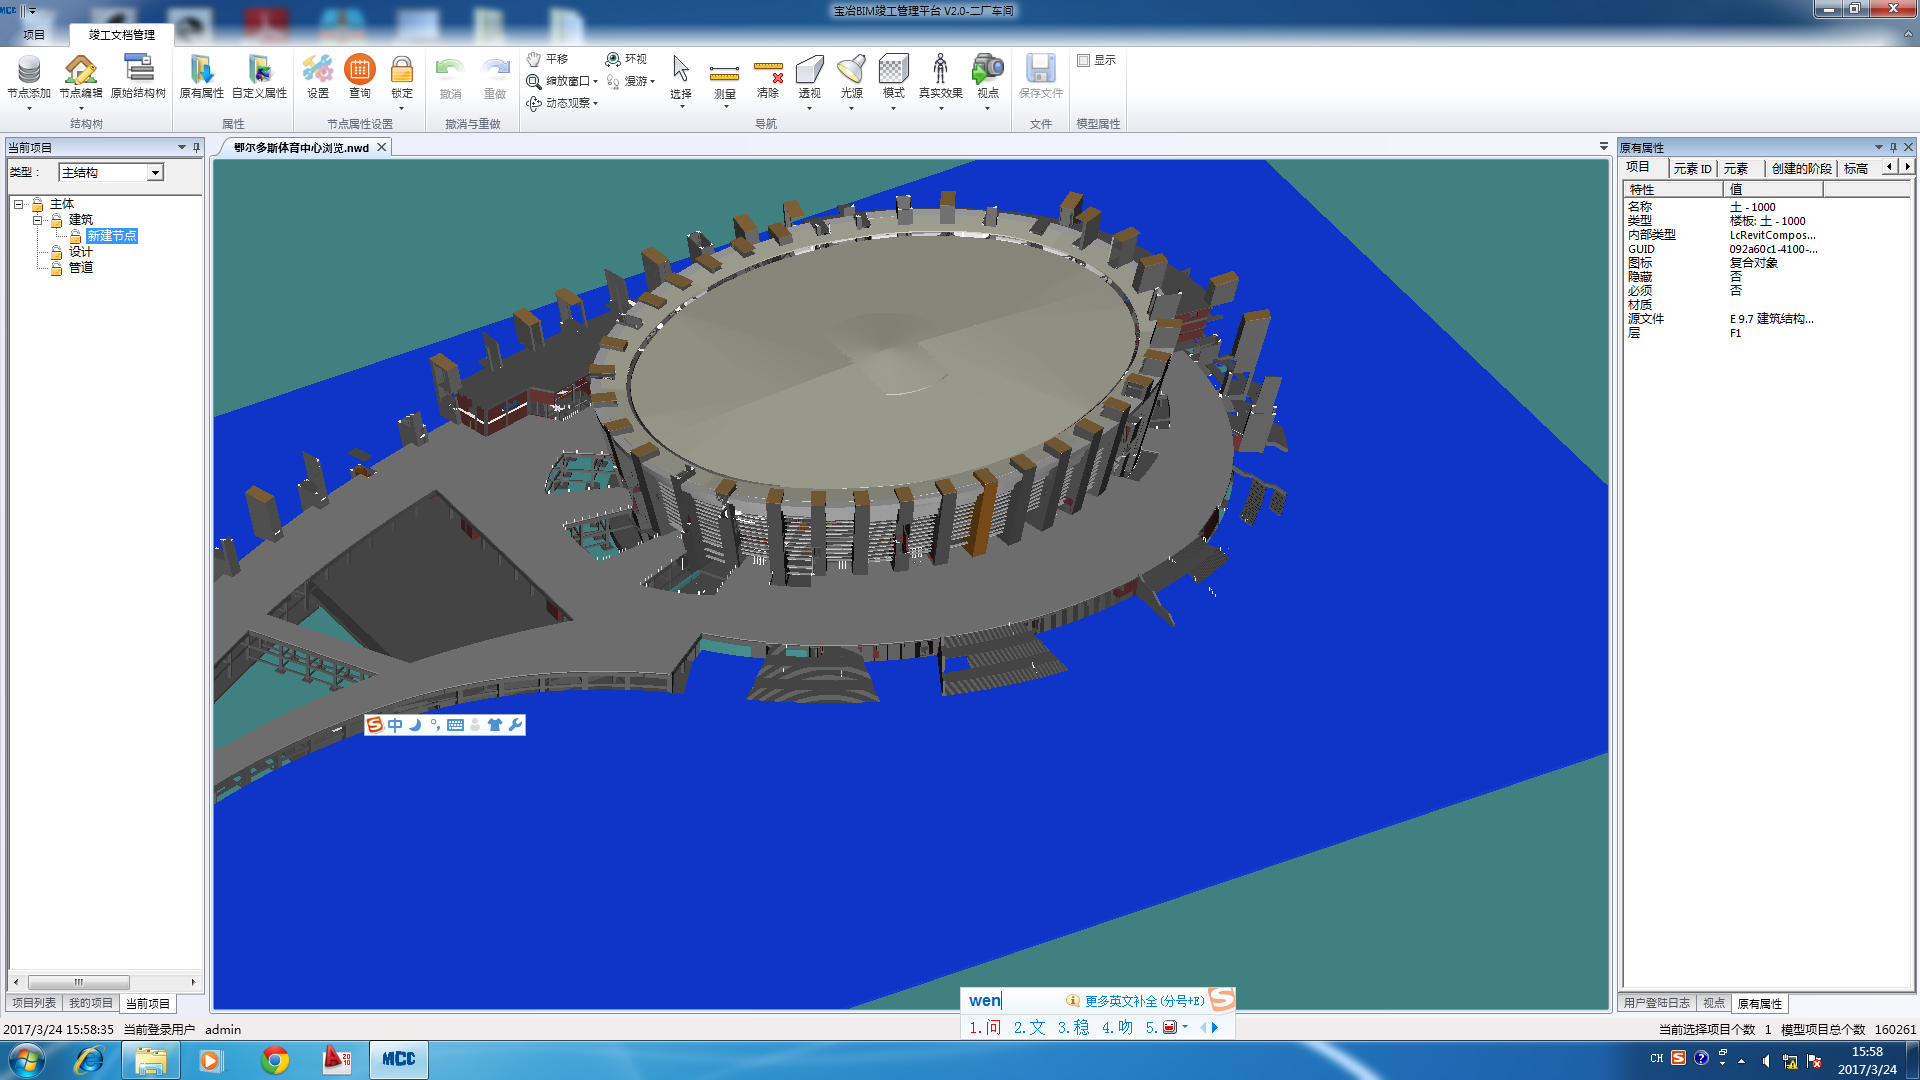The image size is (1920, 1080).
Task: Click the 锁定 lock icon
Action: (x=402, y=69)
